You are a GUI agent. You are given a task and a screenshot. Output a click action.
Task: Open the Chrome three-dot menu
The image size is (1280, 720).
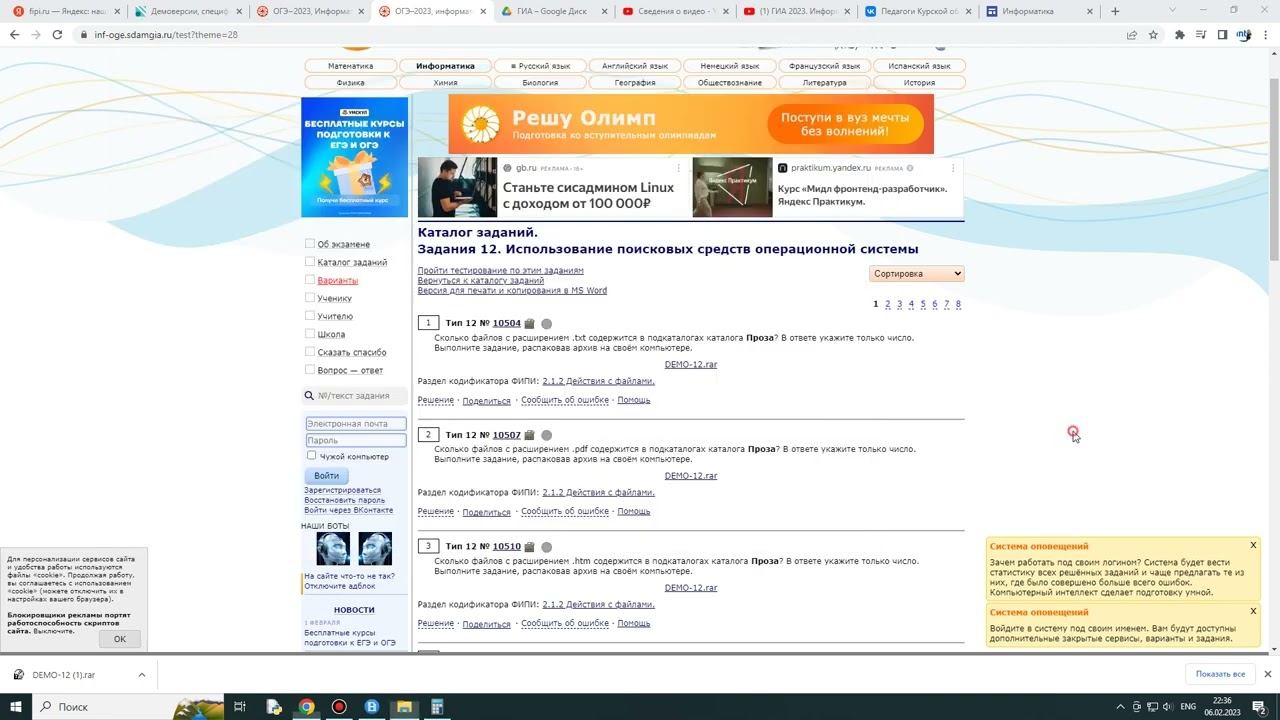[1266, 34]
